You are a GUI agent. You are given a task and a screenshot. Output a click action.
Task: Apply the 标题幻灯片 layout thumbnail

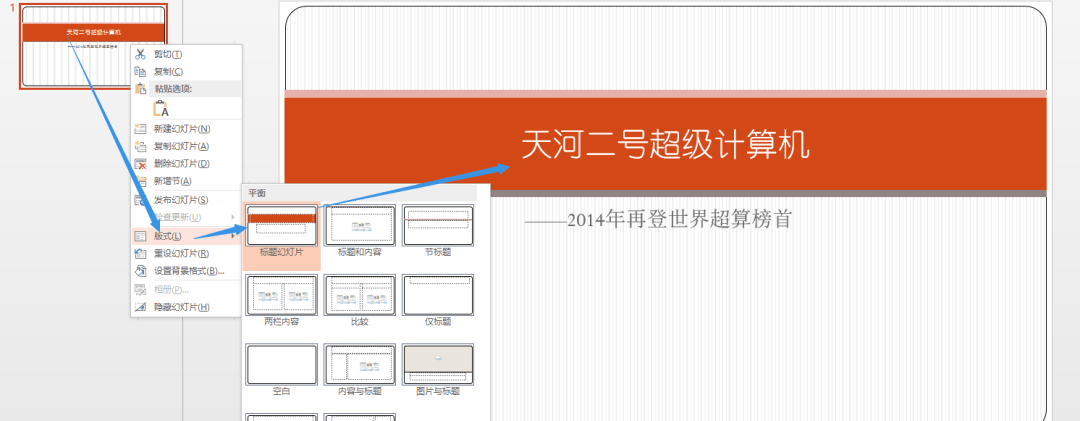[282, 226]
